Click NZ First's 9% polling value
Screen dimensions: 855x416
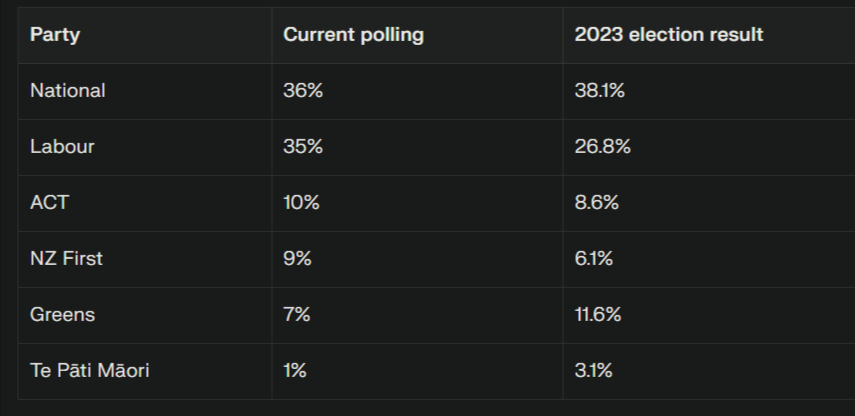pos(297,259)
